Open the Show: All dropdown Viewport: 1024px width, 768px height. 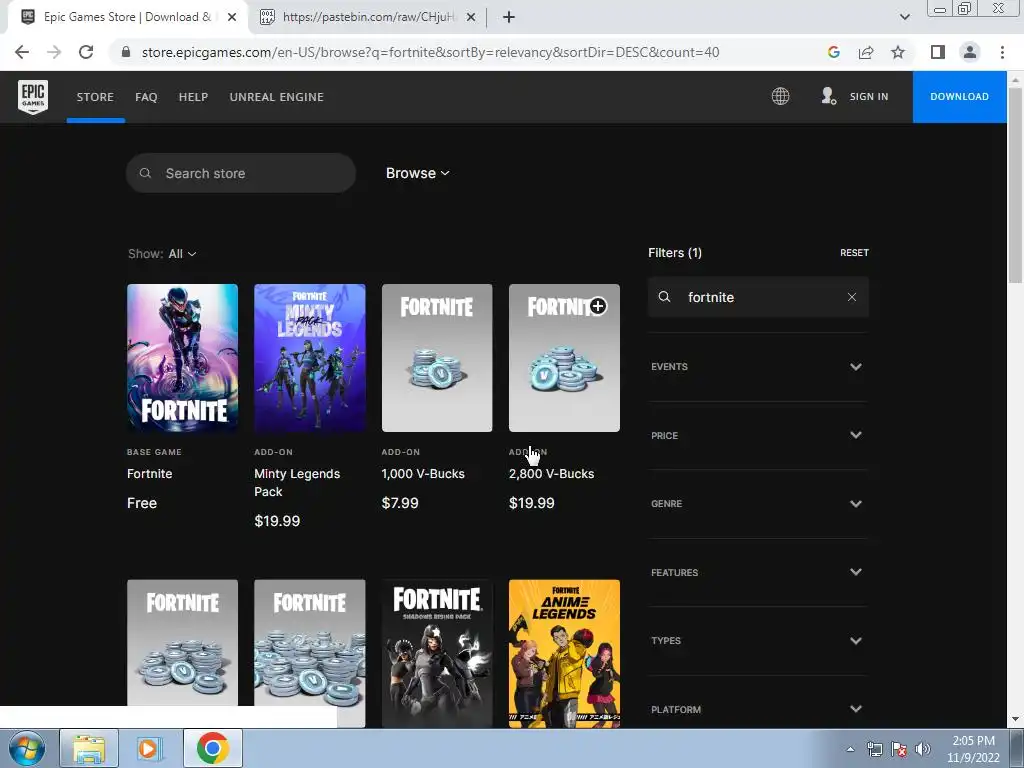[x=162, y=254]
